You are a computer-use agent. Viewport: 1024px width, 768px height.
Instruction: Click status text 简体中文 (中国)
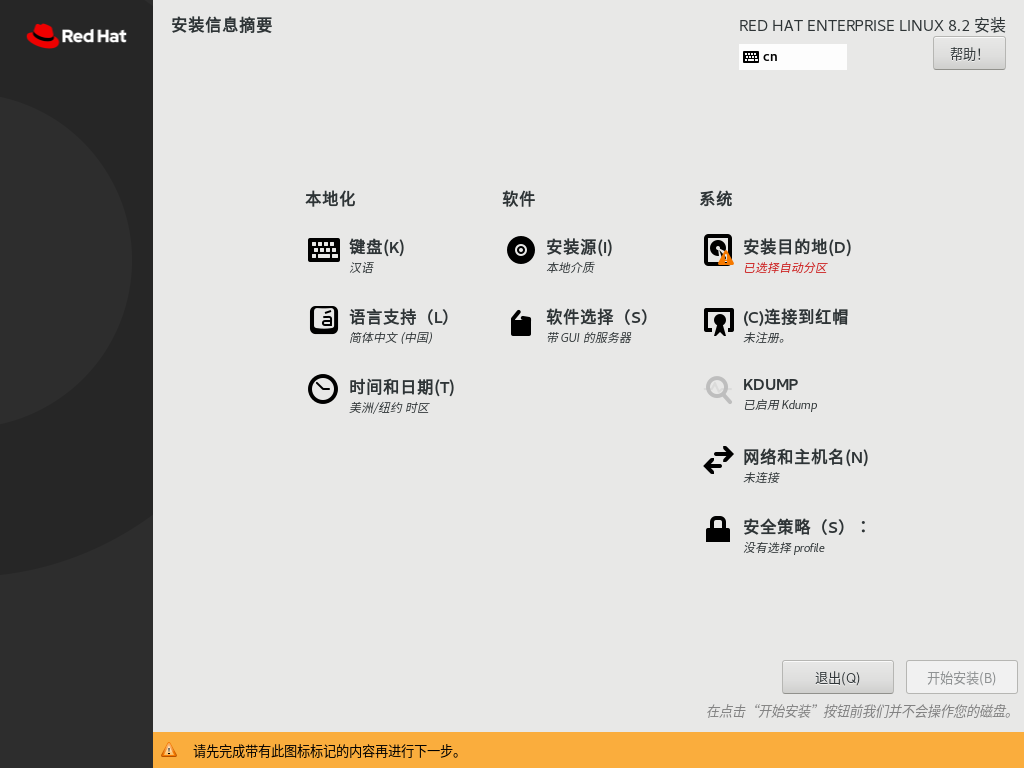click(391, 338)
